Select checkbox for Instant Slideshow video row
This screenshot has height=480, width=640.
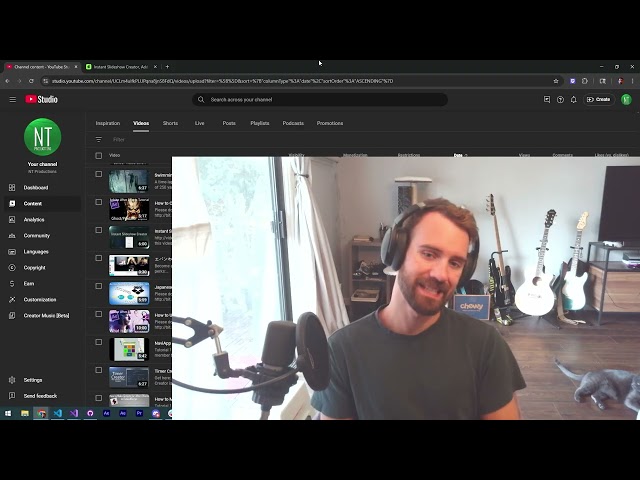coord(99,230)
